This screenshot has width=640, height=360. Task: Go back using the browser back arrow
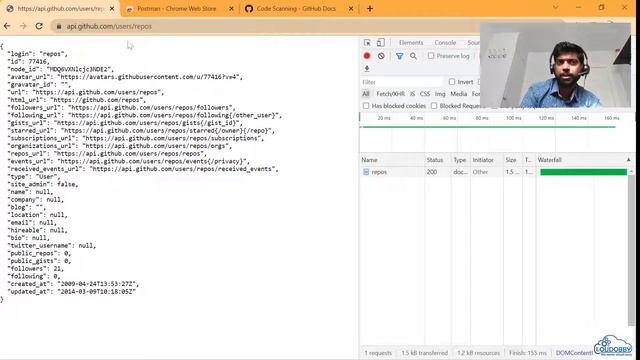pyautogui.click(x=7, y=26)
